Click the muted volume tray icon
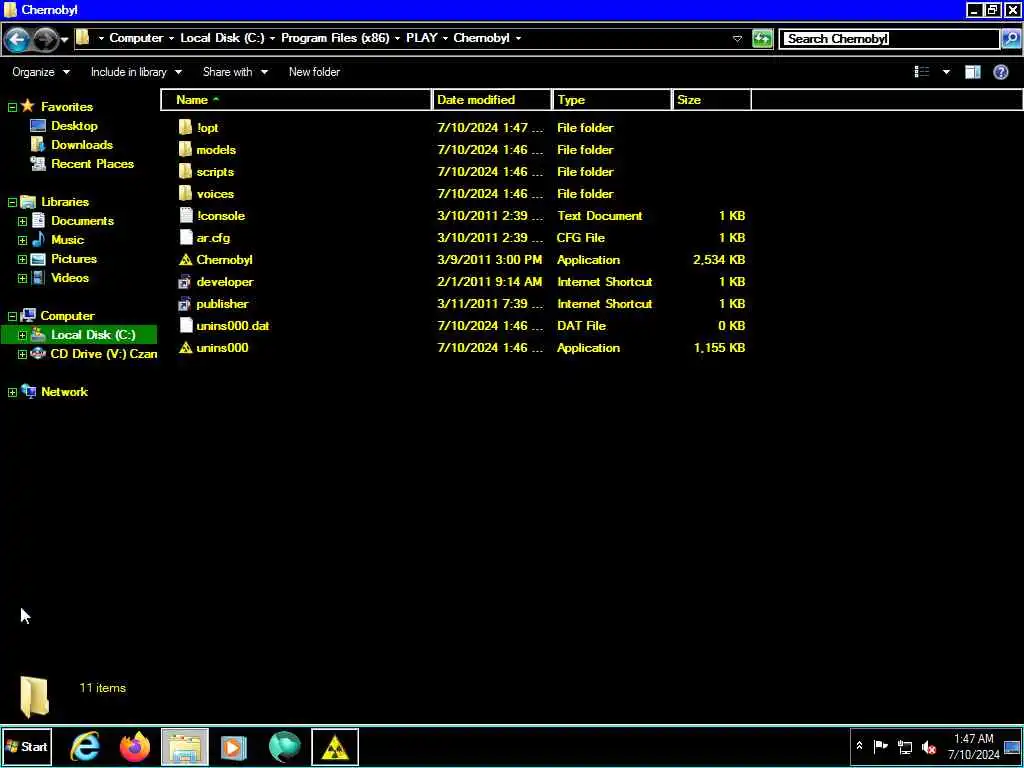 pos(928,746)
